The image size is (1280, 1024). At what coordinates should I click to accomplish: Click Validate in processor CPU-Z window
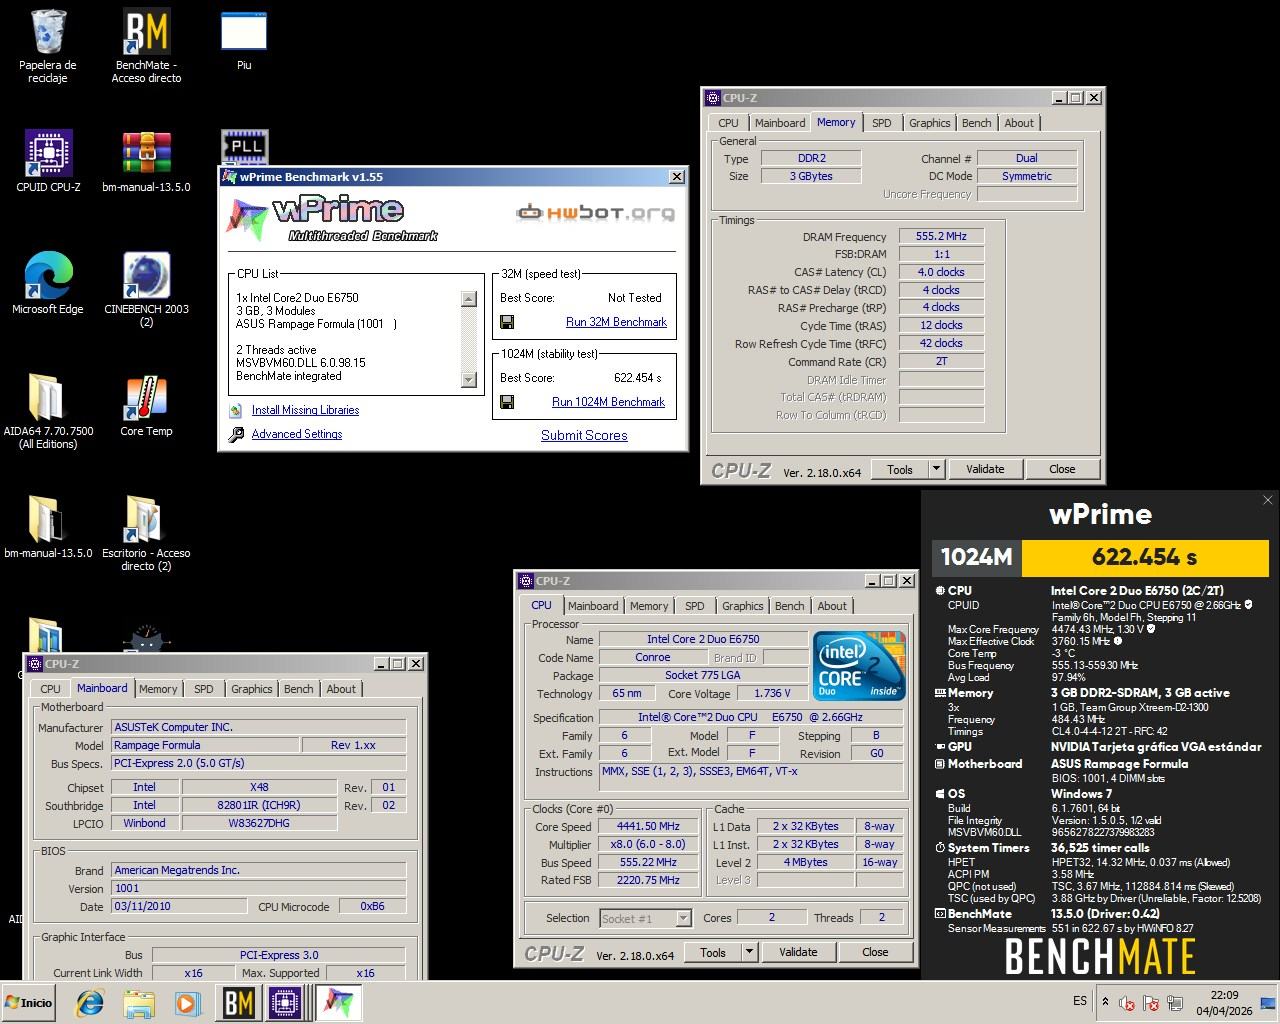tap(798, 952)
